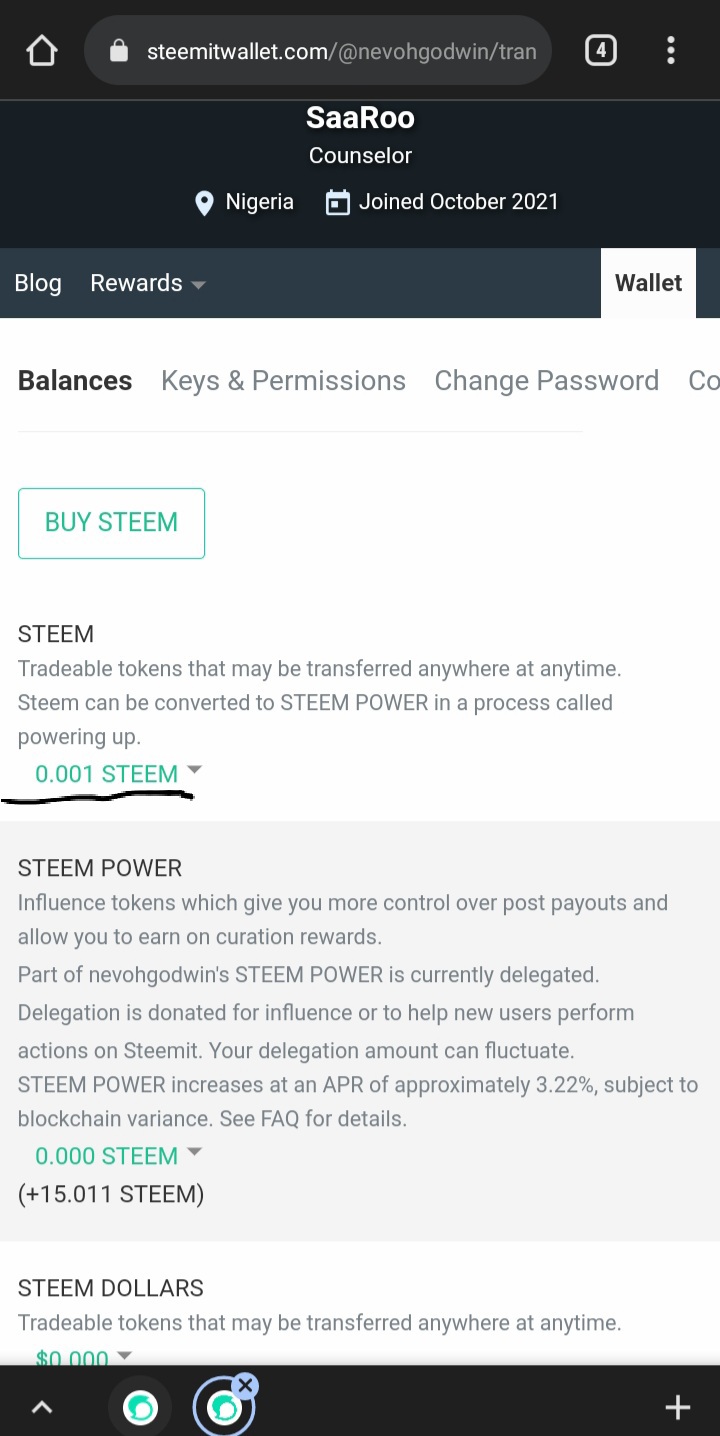Open the Change Password tab
Image resolution: width=720 pixels, height=1436 pixels.
coord(546,381)
